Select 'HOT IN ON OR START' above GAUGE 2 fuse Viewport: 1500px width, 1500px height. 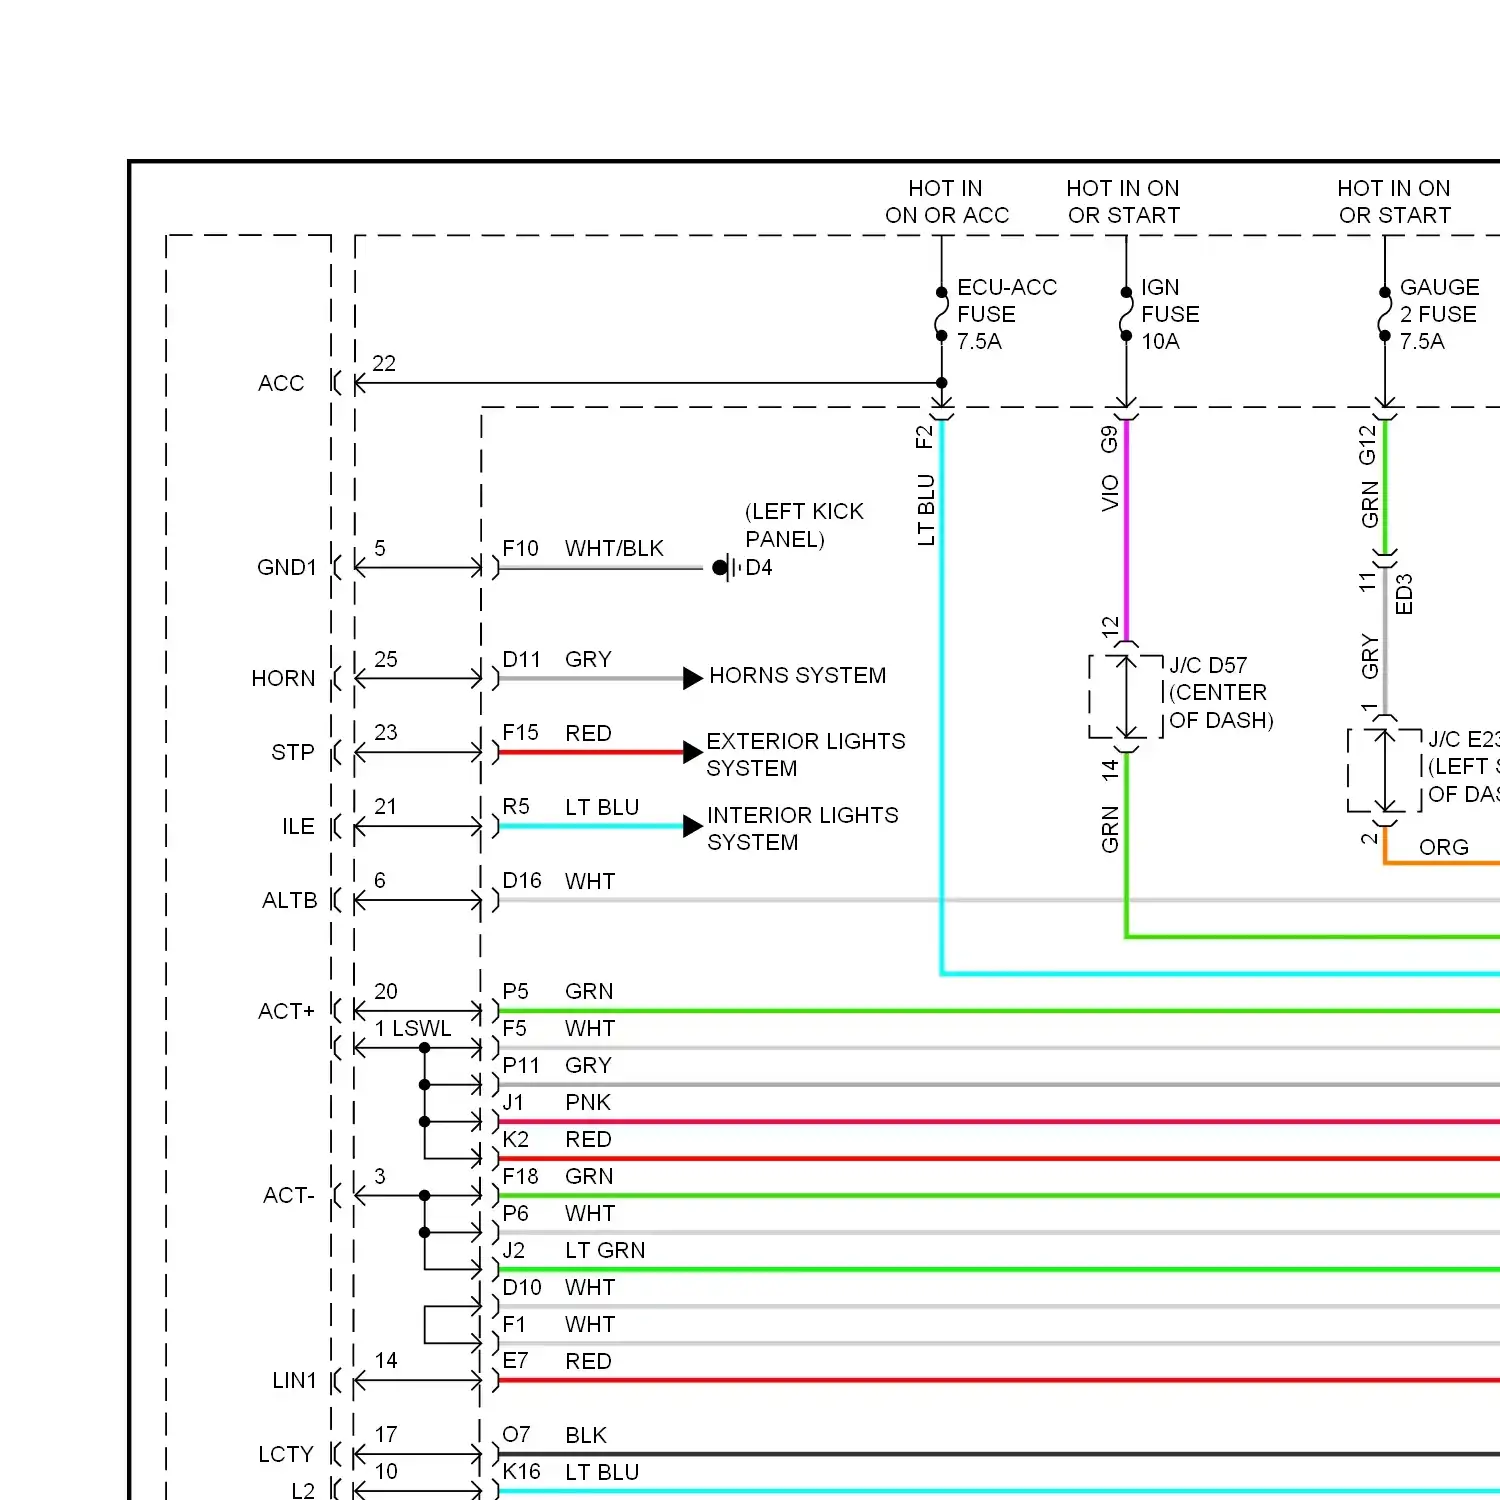click(x=1394, y=201)
